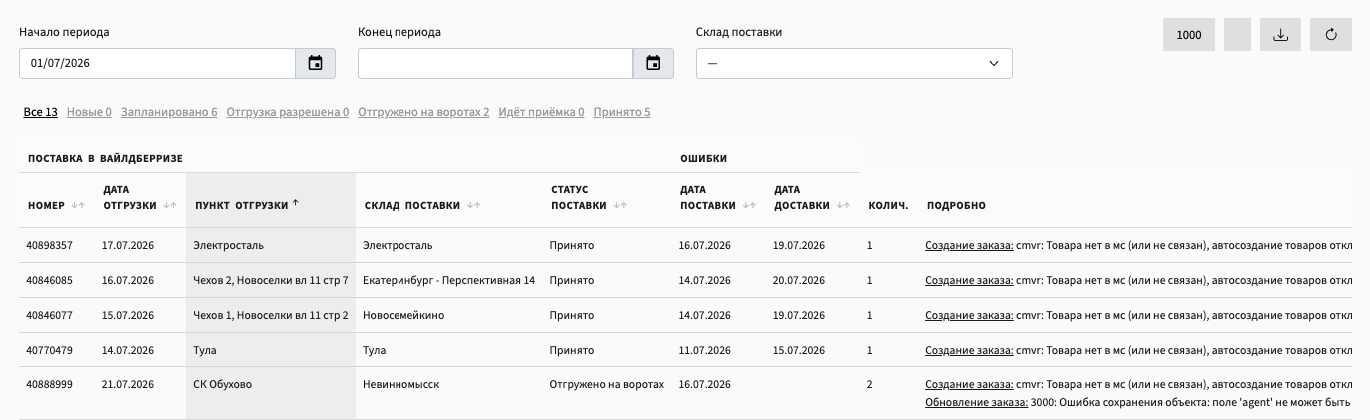Open Создание заказа link in row 40846085
This screenshot has width=1370, height=420.
969,280
